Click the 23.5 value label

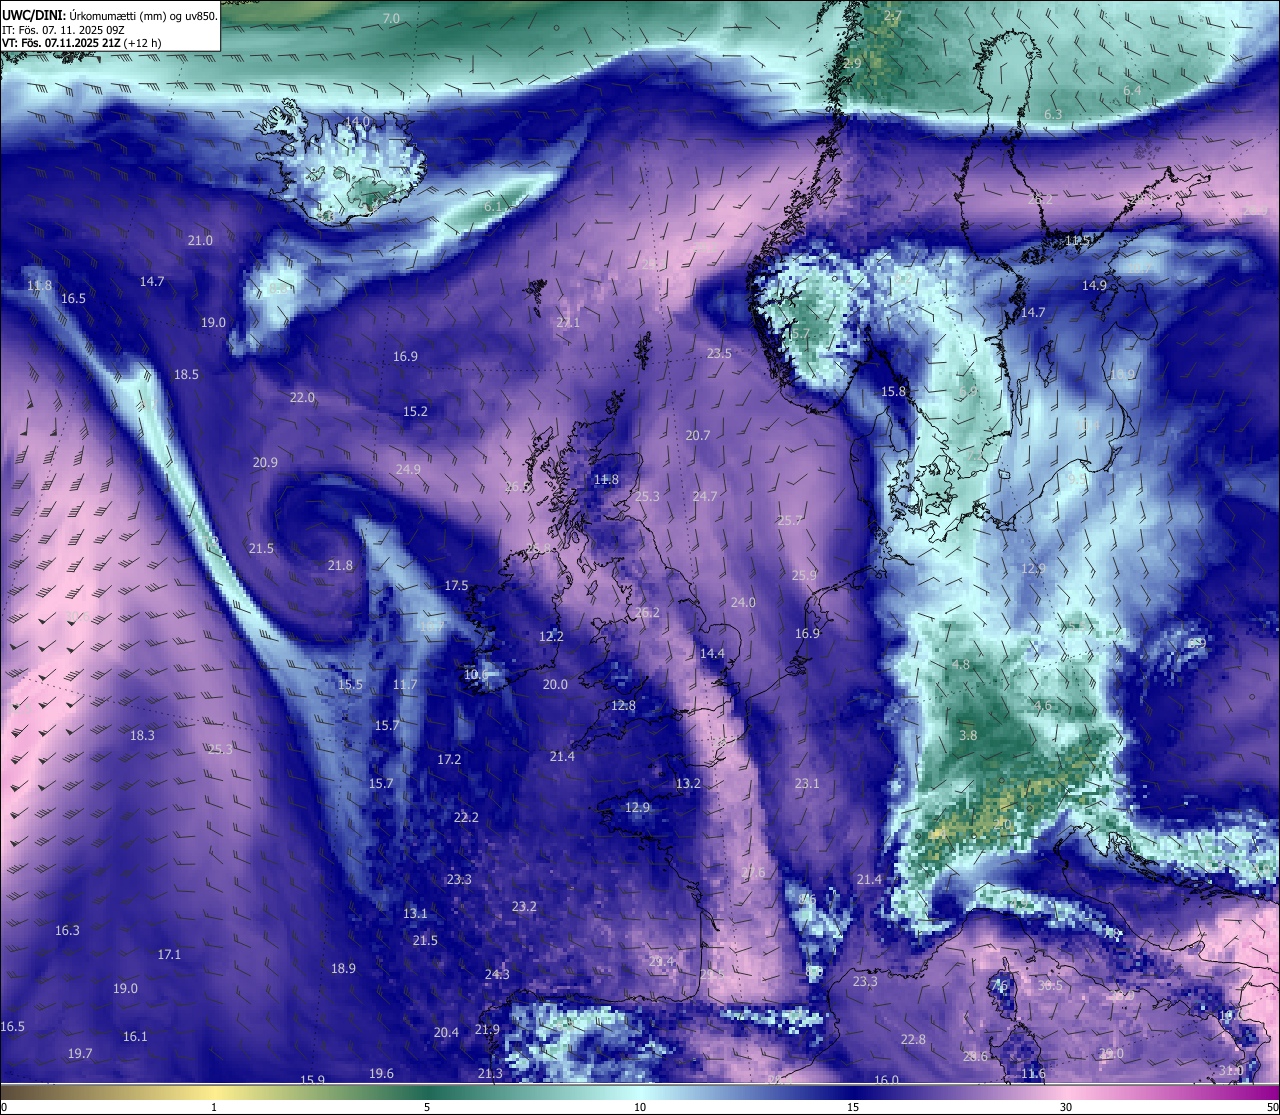point(719,354)
